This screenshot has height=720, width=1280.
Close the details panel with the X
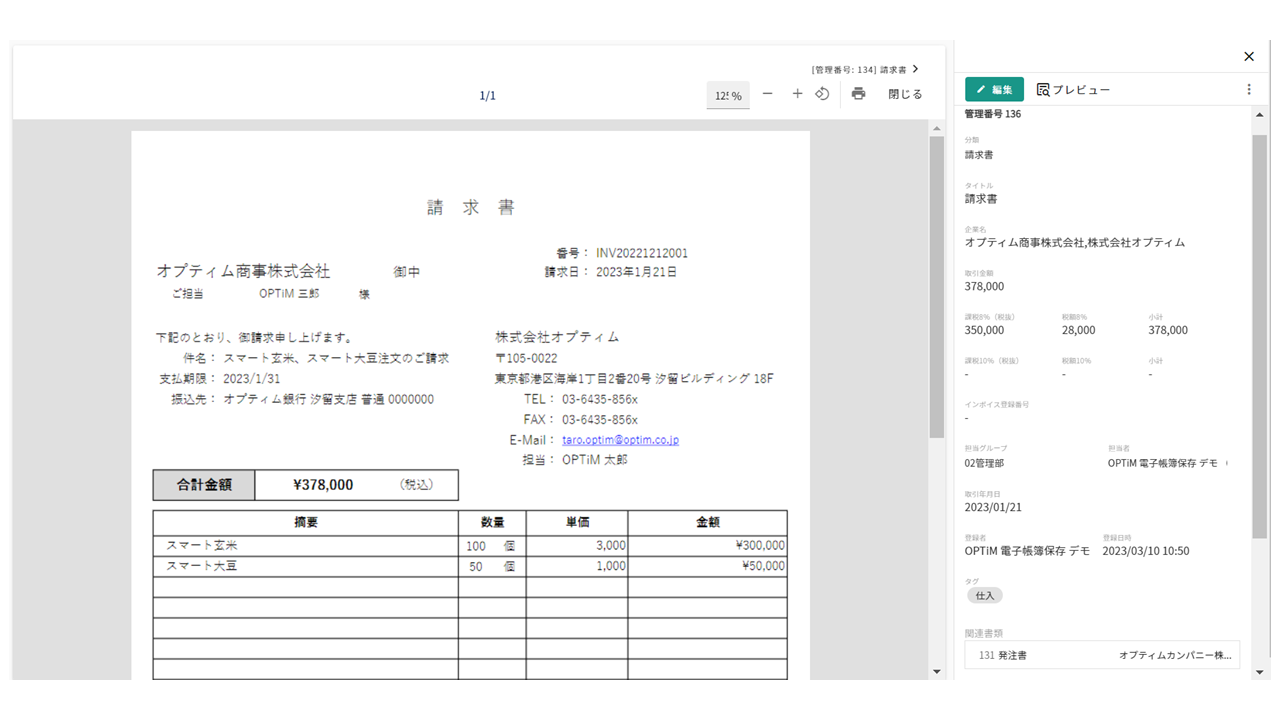click(1248, 57)
